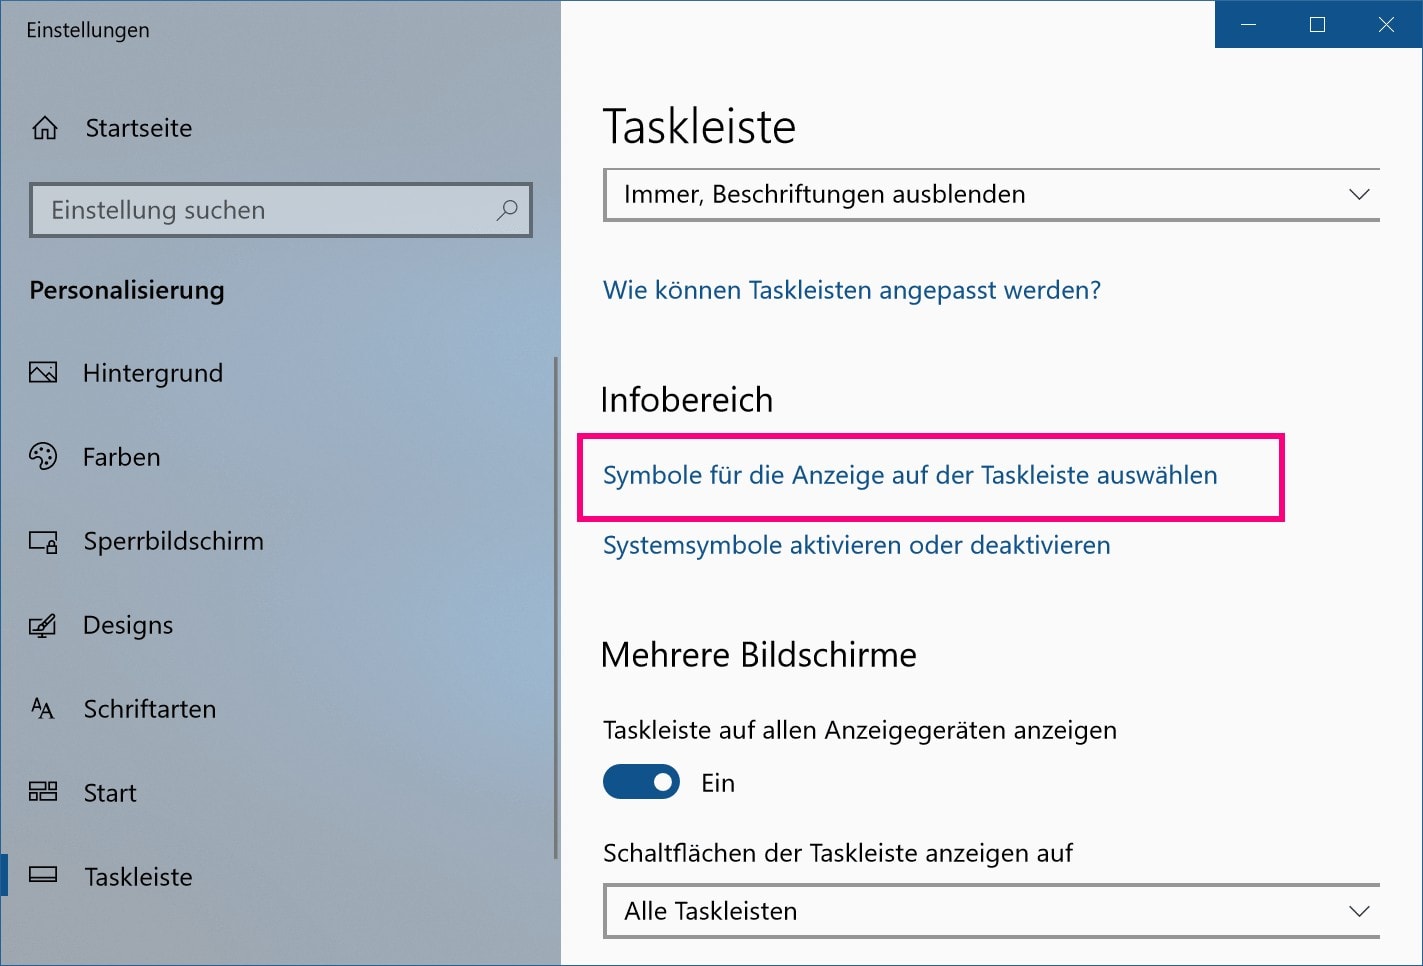Click the Schriftarten font icon
This screenshot has width=1423, height=966.
(x=43, y=709)
